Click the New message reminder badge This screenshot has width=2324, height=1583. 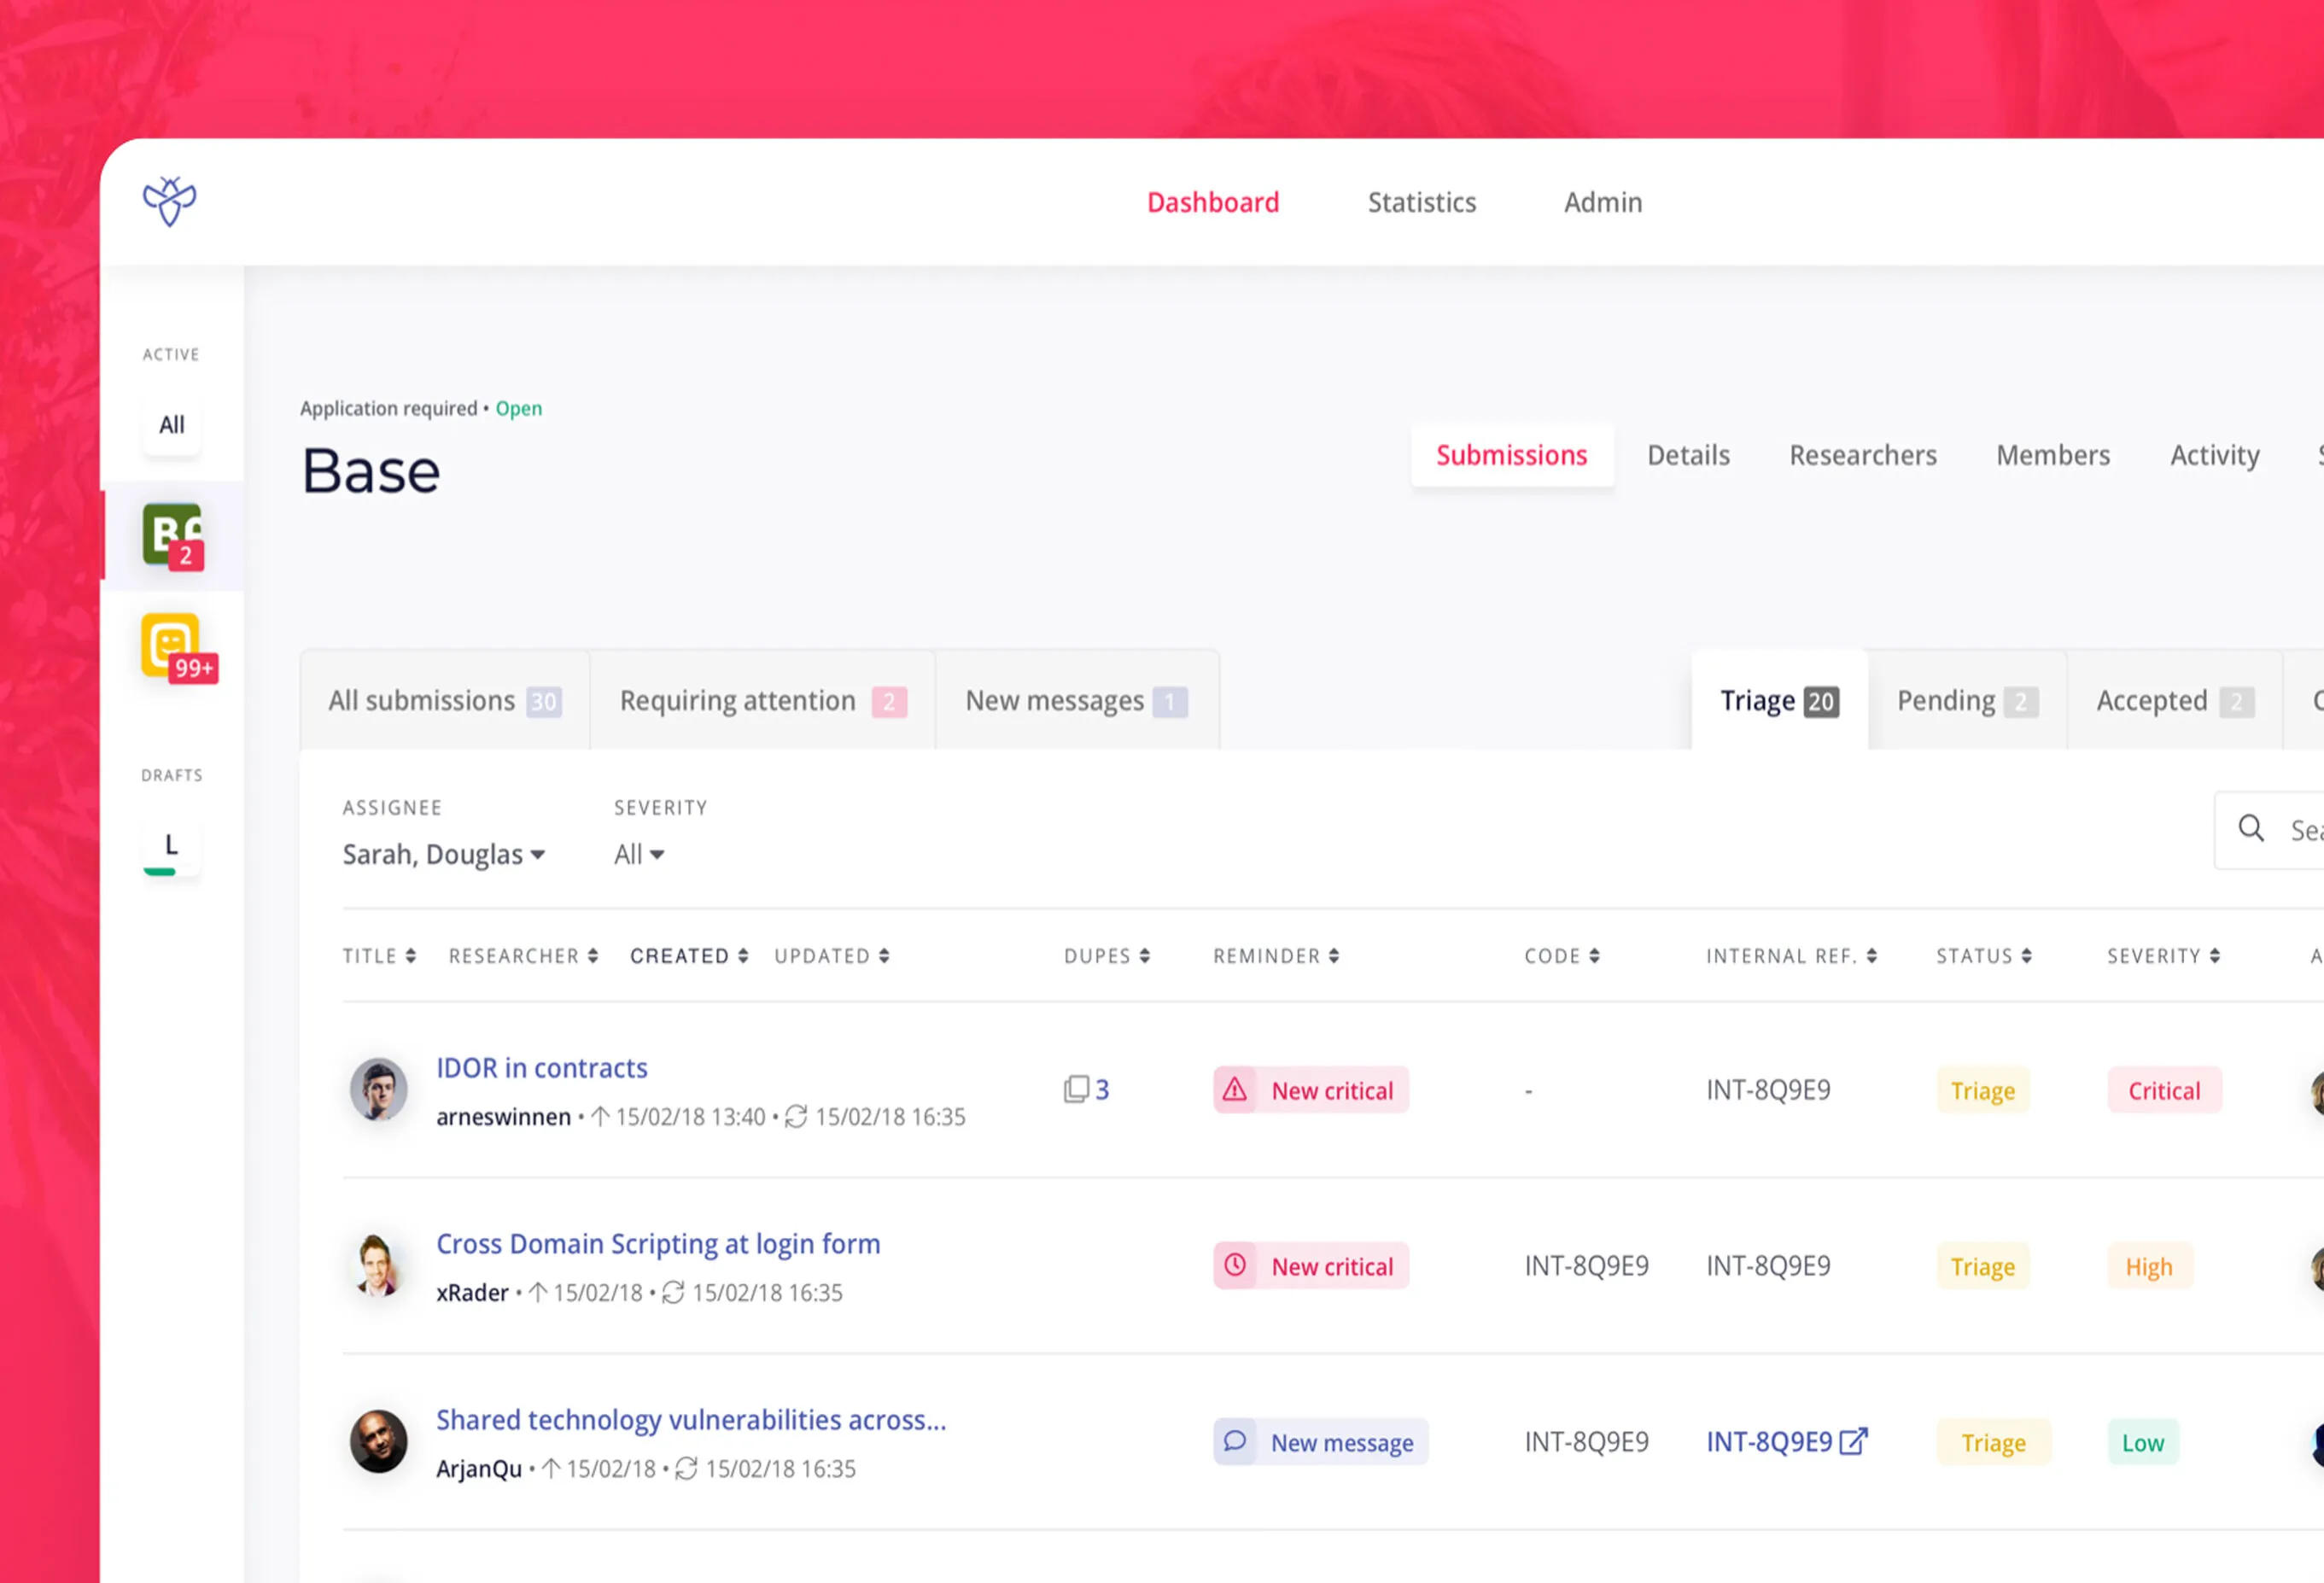(1321, 1441)
